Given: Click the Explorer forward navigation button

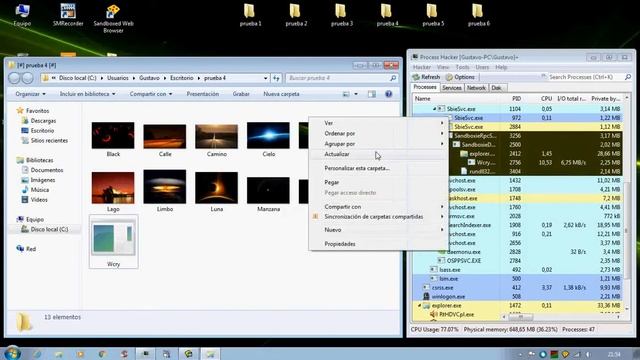Looking at the screenshot, I should coord(27,78).
